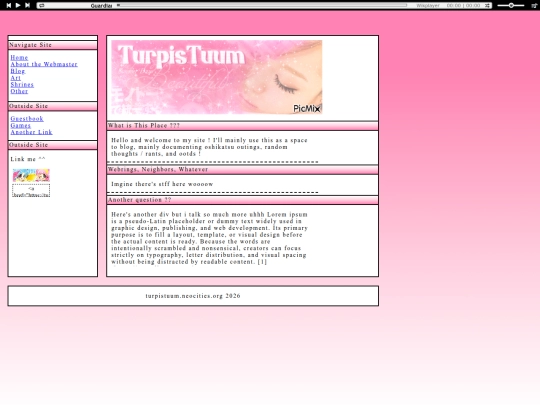Skip to next track in music player
This screenshot has height=405, width=540.
coord(28,5)
